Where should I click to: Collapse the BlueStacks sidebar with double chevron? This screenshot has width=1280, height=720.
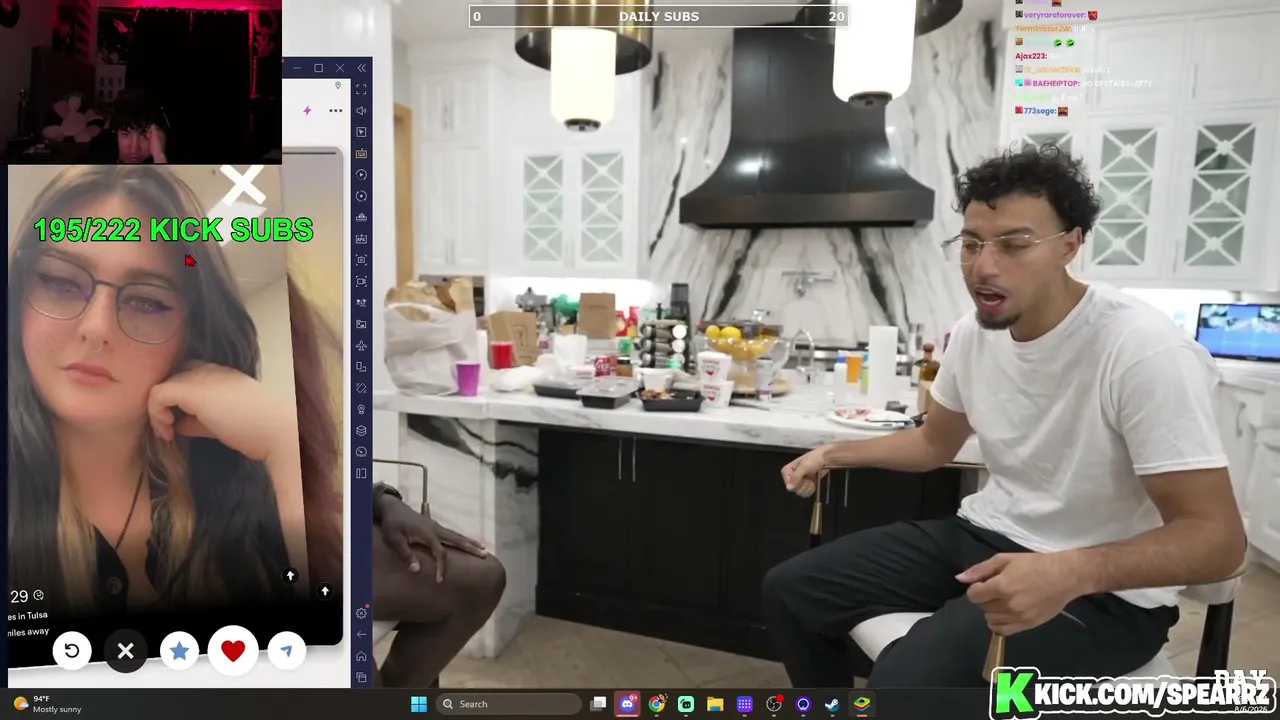tap(361, 68)
